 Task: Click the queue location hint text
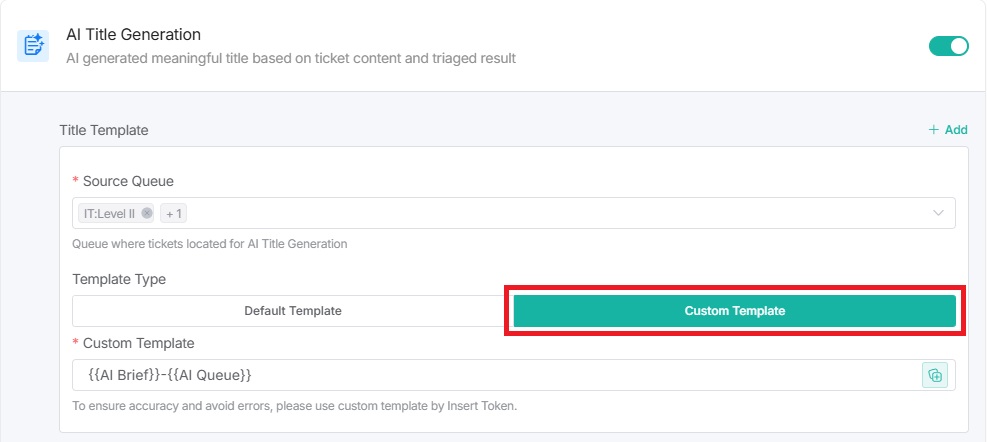209,243
